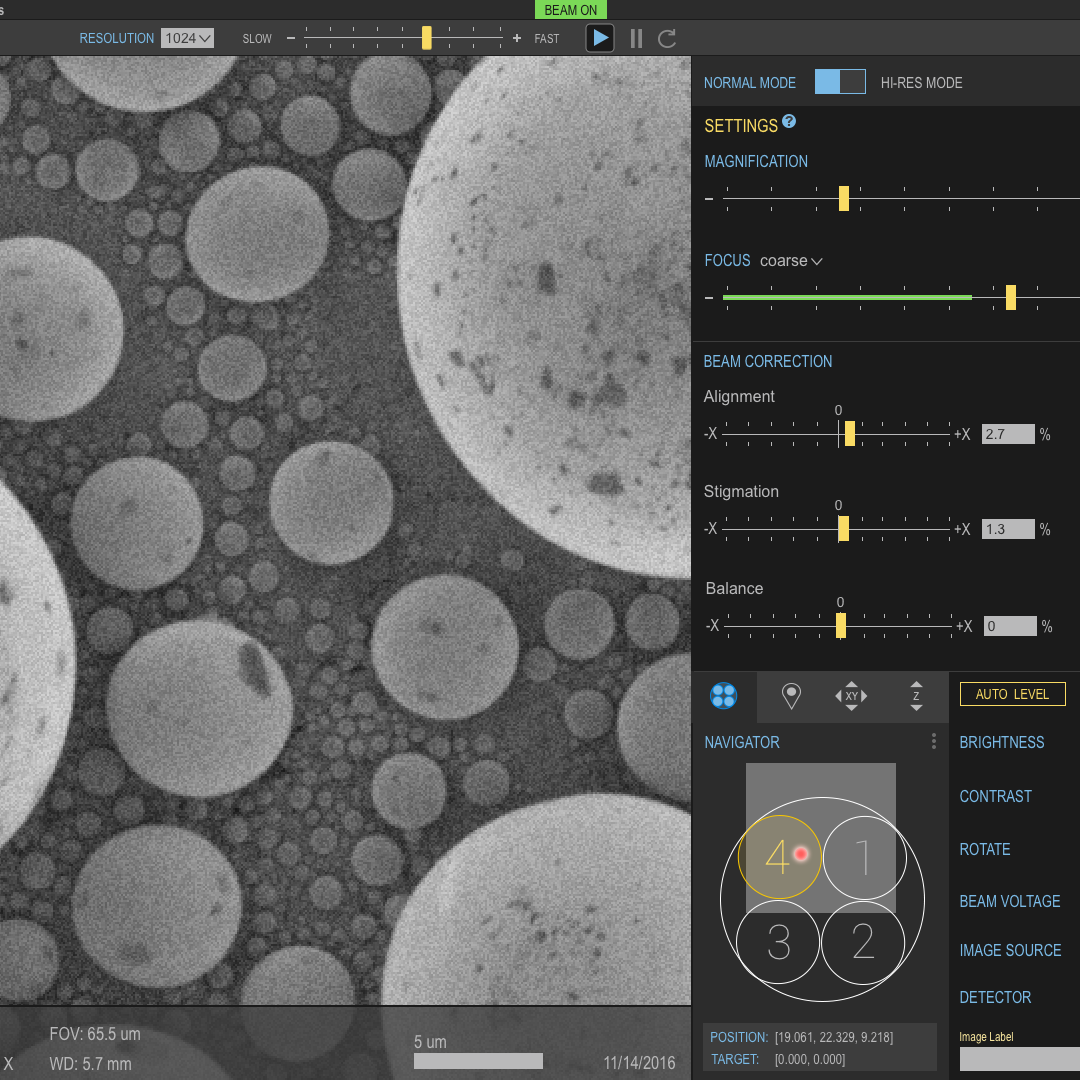This screenshot has height=1080, width=1080.
Task: Click the Magnification minus sign
Action: click(x=709, y=199)
